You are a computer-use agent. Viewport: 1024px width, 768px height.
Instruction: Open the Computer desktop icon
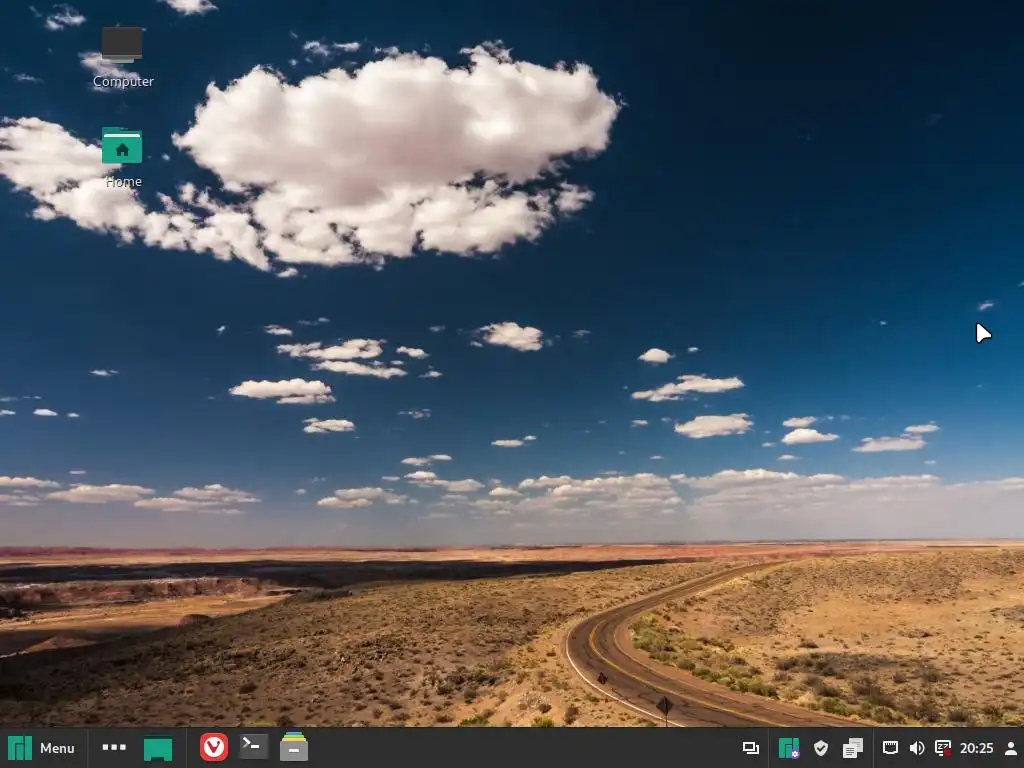pyautogui.click(x=122, y=57)
